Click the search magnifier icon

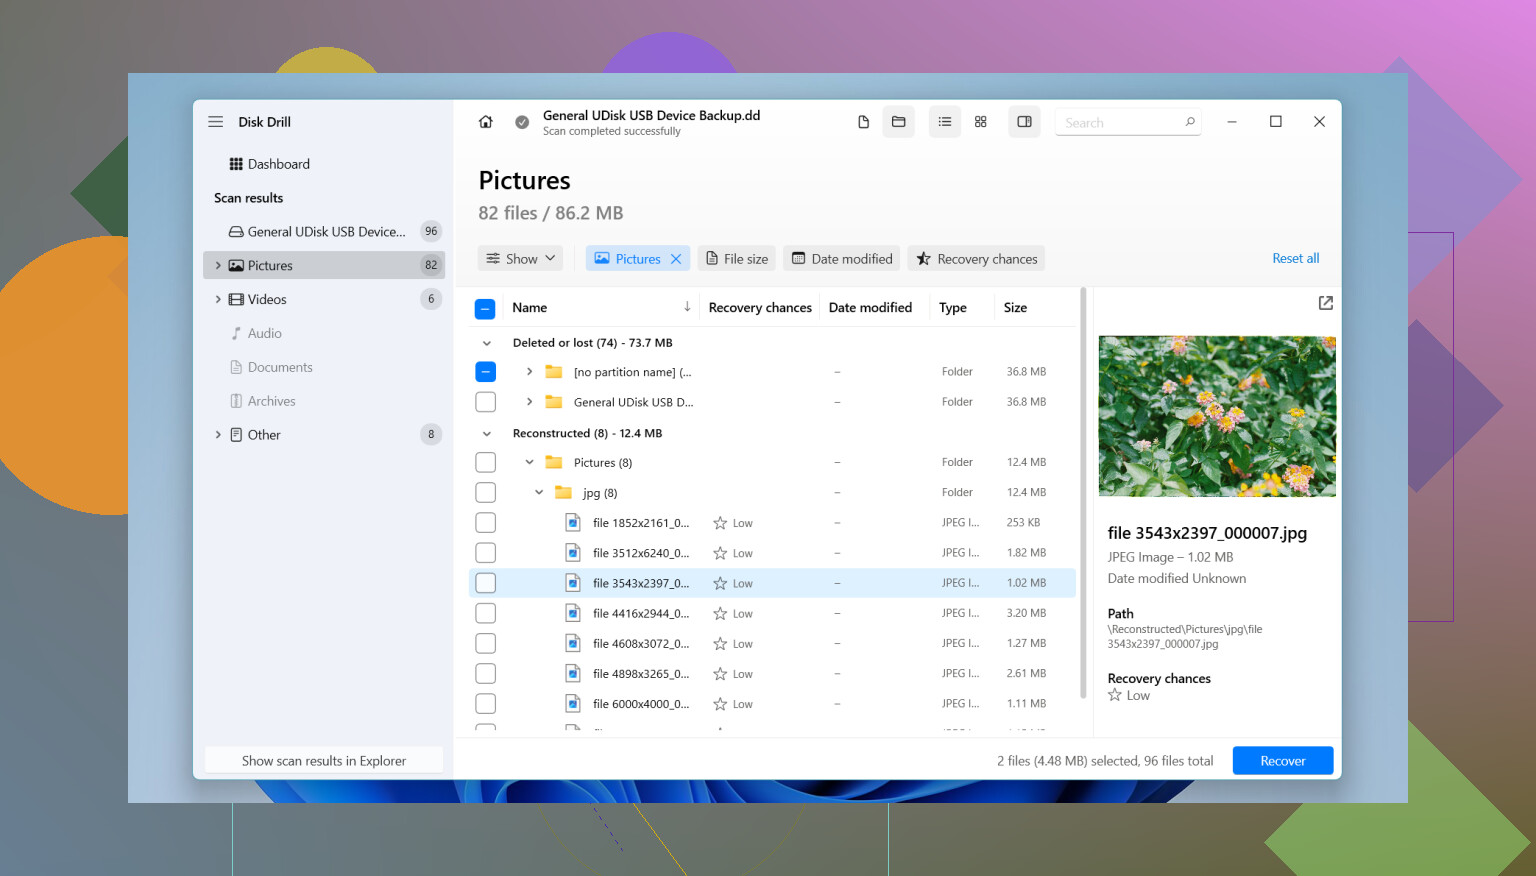(x=1190, y=122)
